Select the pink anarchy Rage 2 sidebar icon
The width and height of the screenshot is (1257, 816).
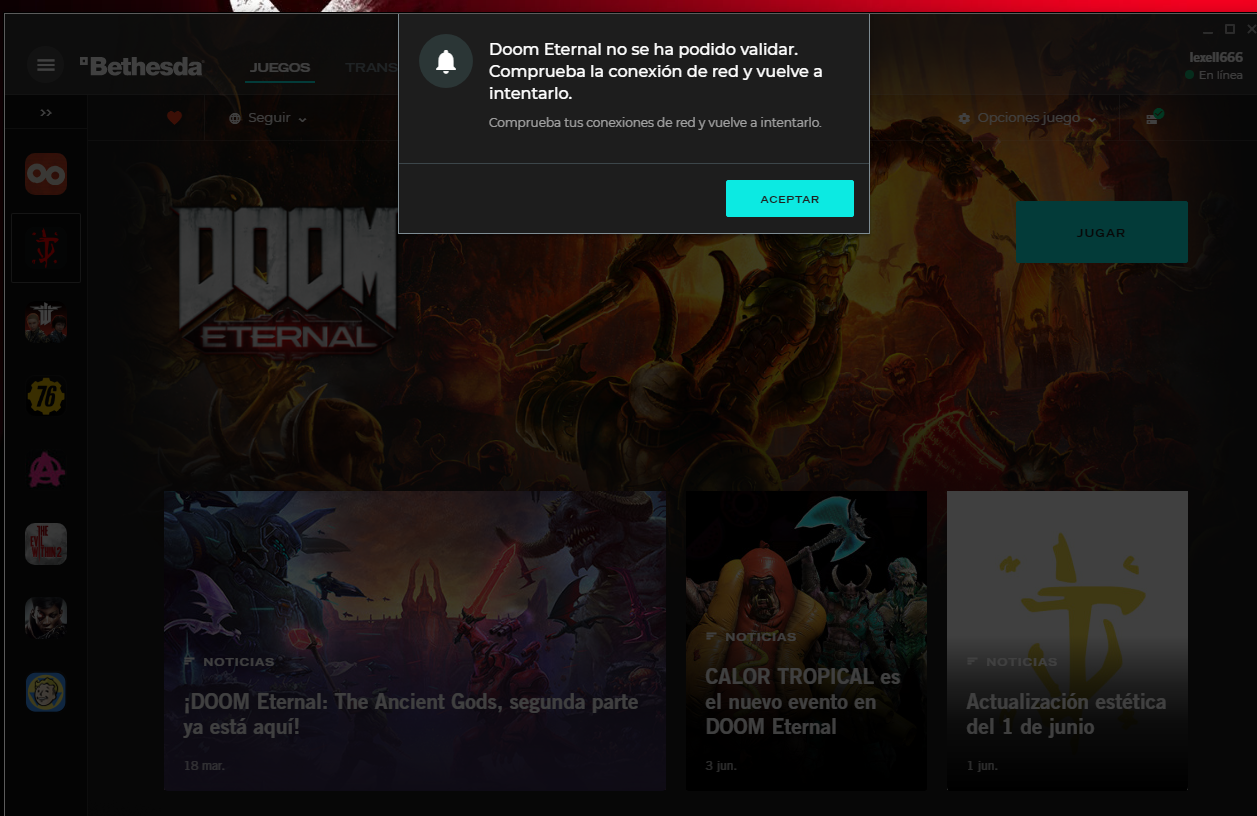click(46, 470)
